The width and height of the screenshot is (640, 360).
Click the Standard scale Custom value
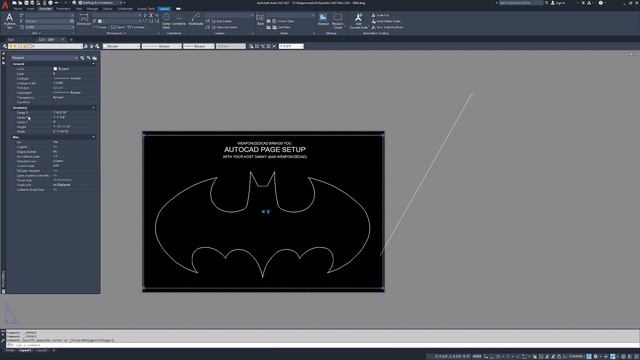click(58, 161)
